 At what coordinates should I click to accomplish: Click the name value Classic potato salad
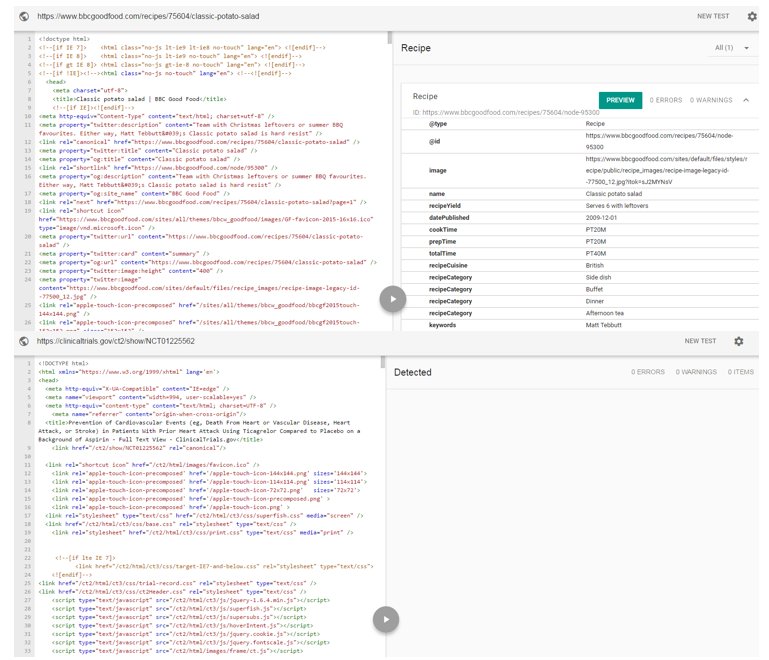pos(614,194)
